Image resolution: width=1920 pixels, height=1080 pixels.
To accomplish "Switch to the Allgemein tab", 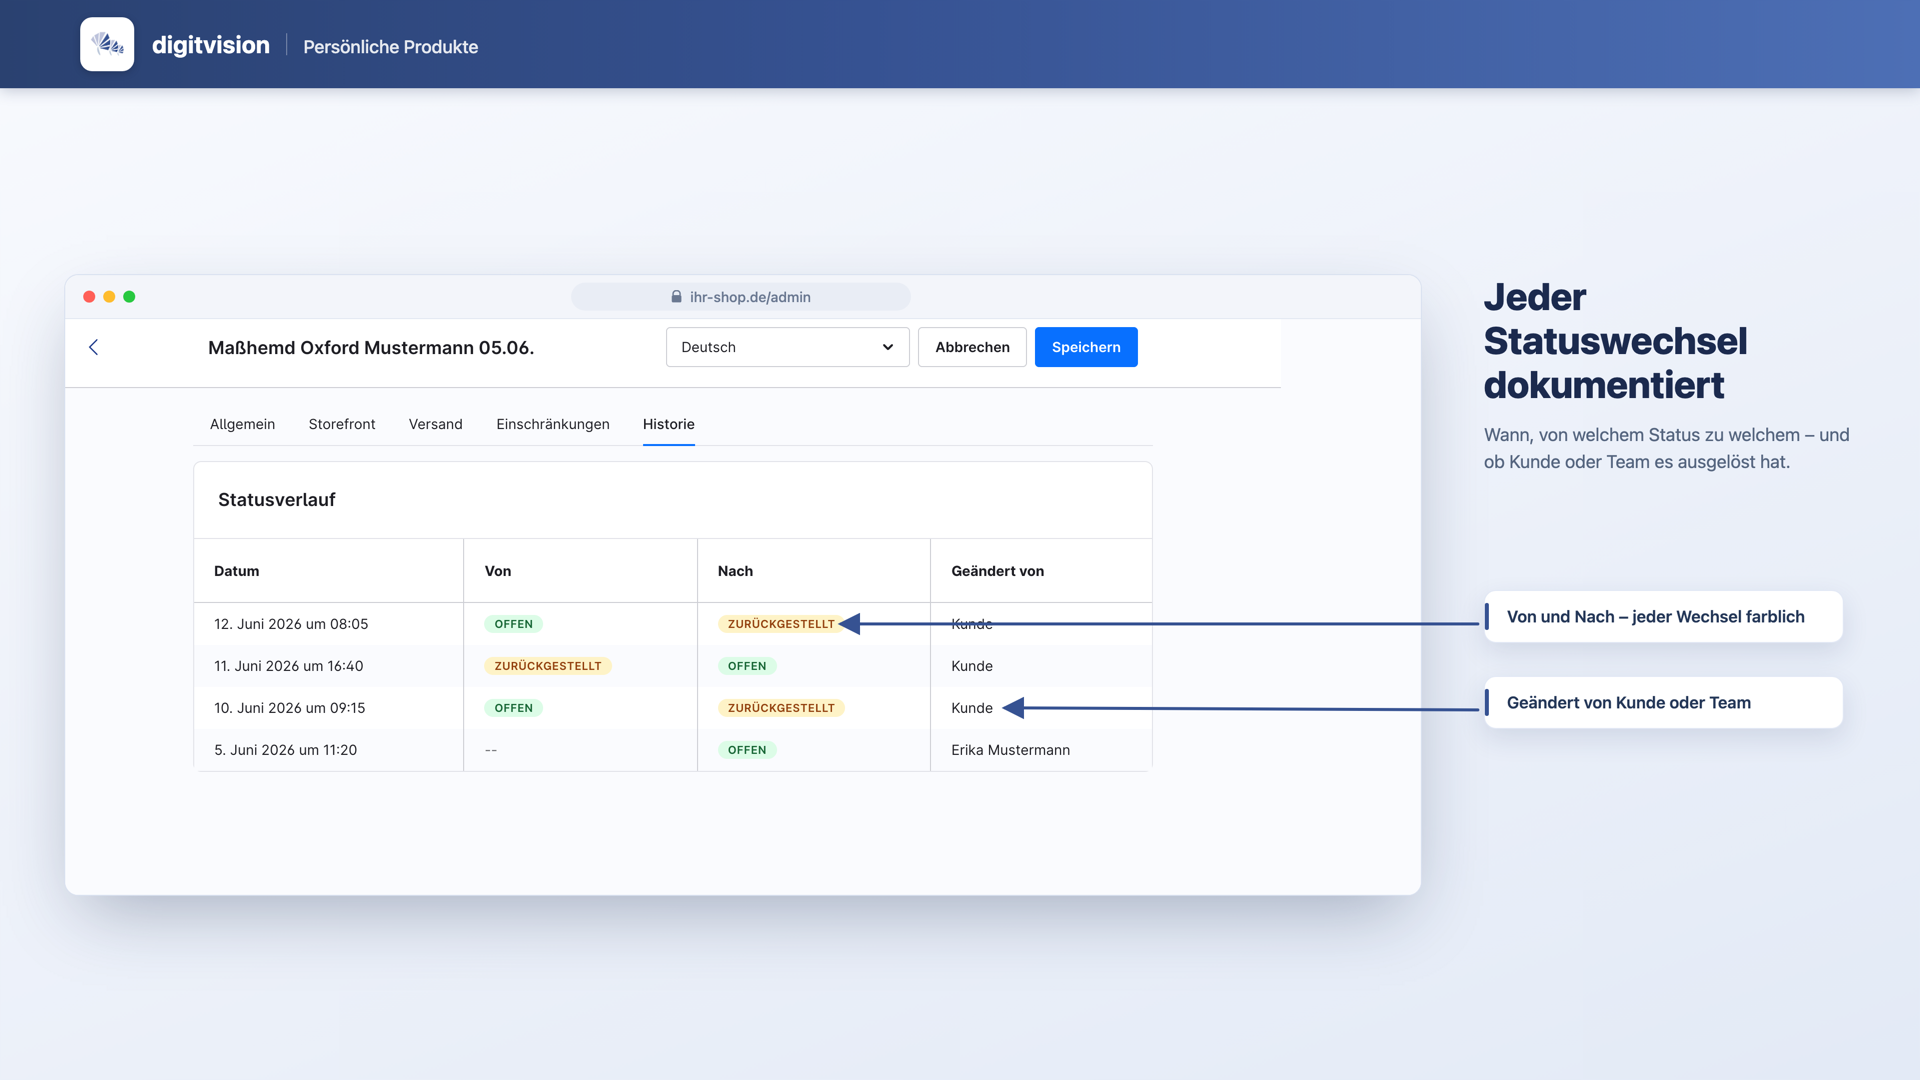I will 242,424.
